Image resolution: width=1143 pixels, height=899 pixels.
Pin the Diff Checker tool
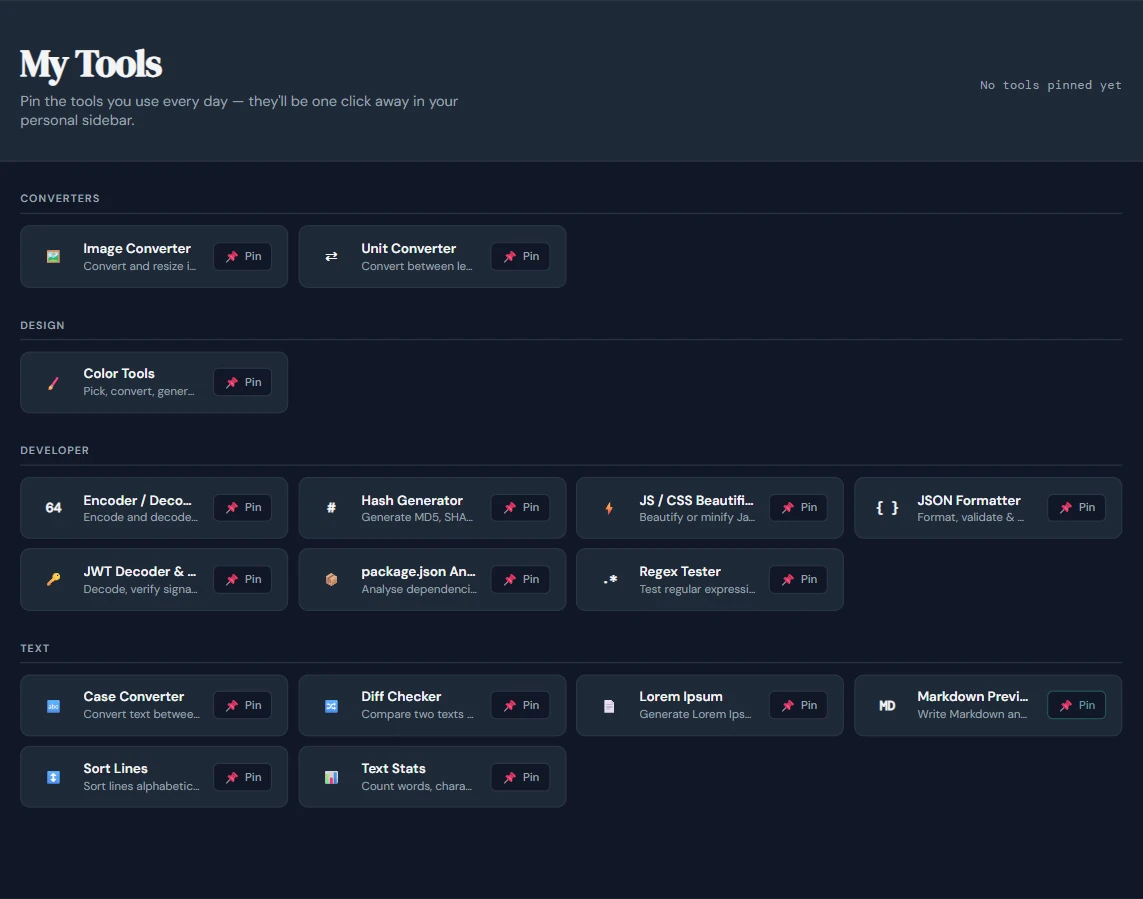coord(520,705)
